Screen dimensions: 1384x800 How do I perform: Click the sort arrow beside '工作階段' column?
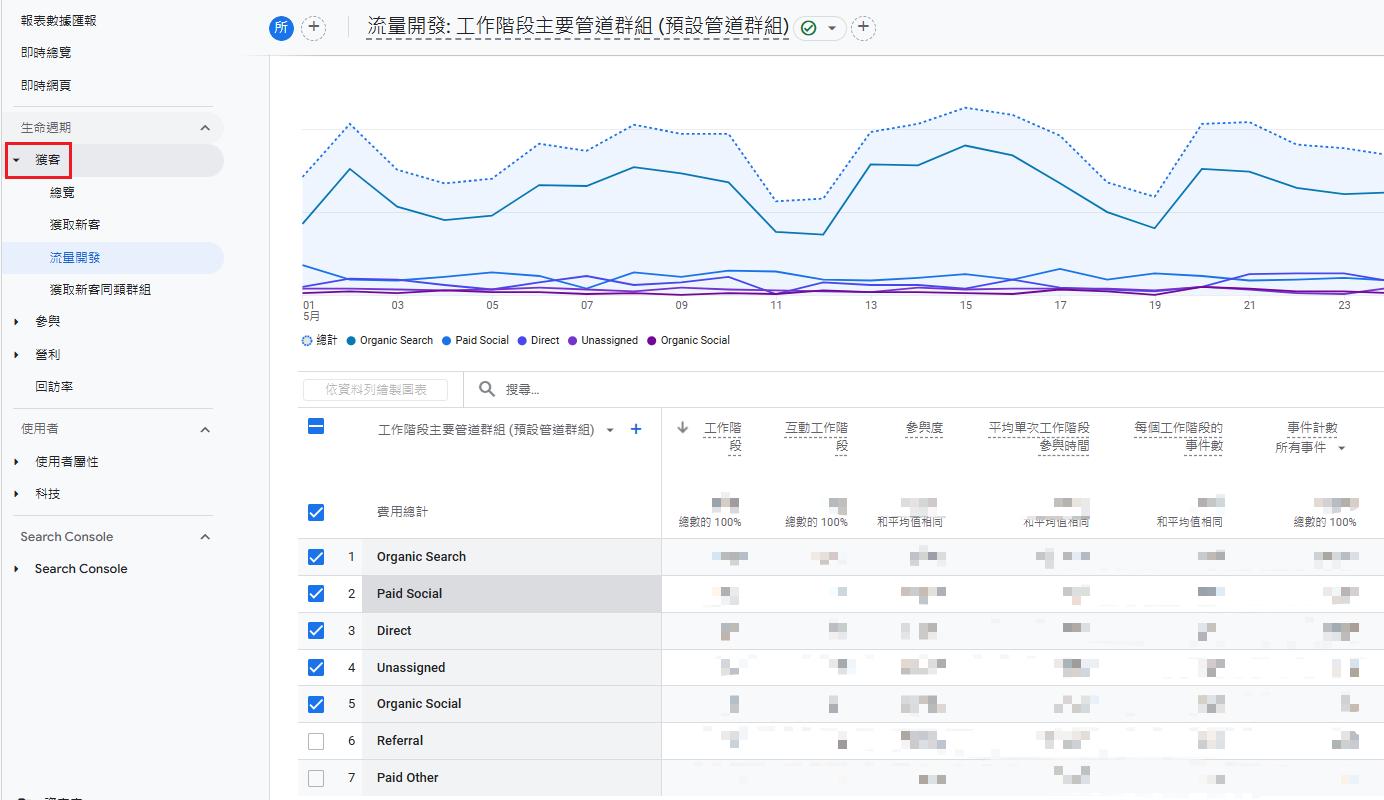(683, 427)
